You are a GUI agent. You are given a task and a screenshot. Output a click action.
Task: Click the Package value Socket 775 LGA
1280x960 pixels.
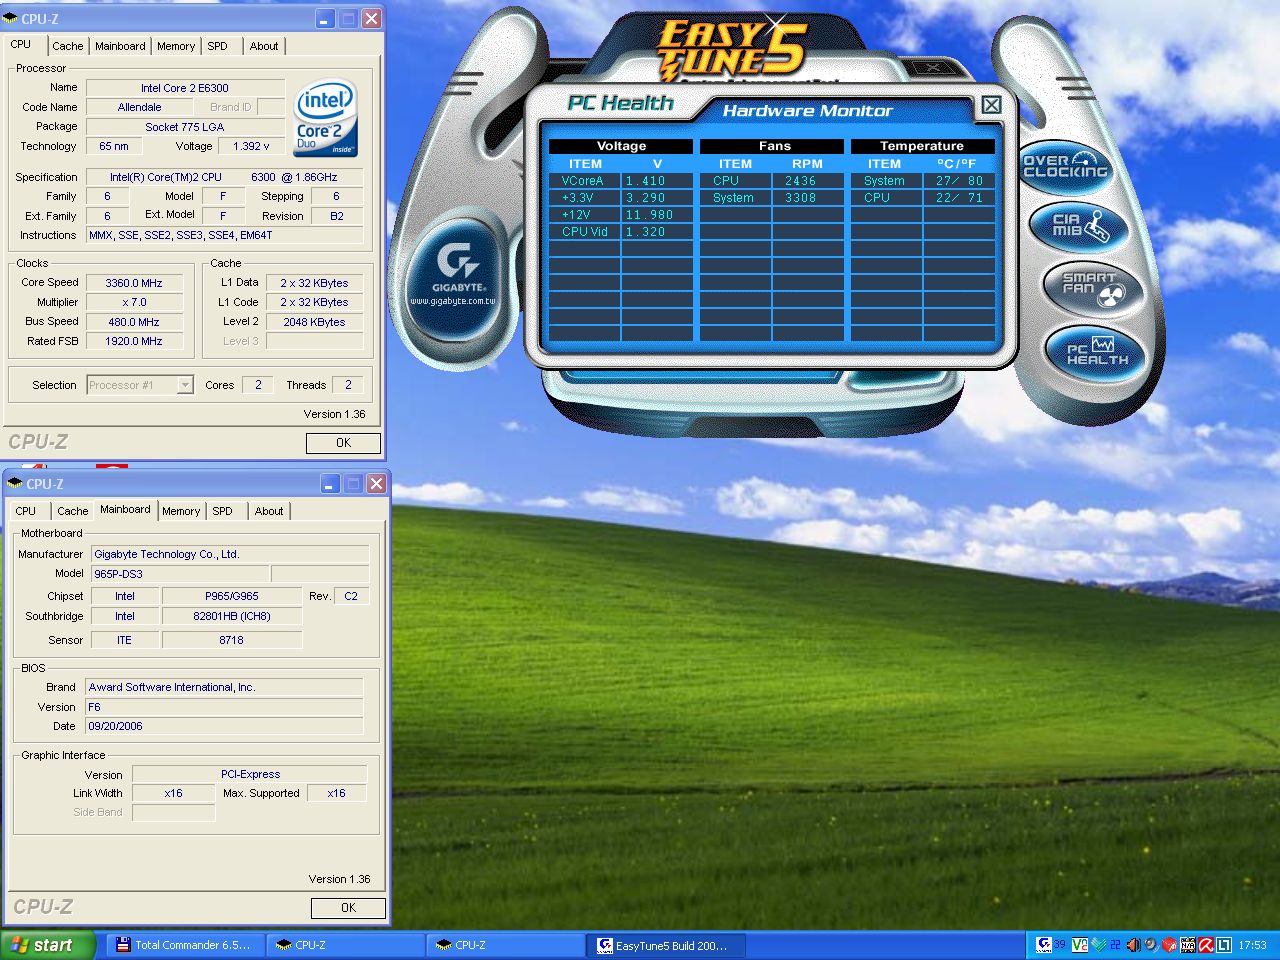tap(185, 127)
